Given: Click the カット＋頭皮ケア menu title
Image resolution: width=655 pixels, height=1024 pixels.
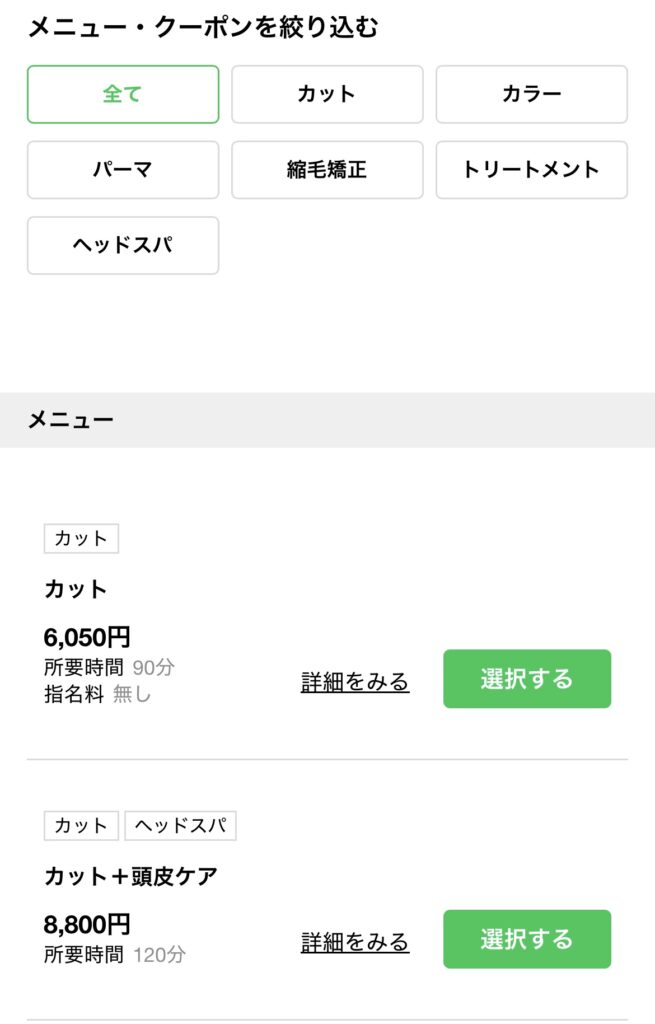Looking at the screenshot, I should click(x=131, y=877).
